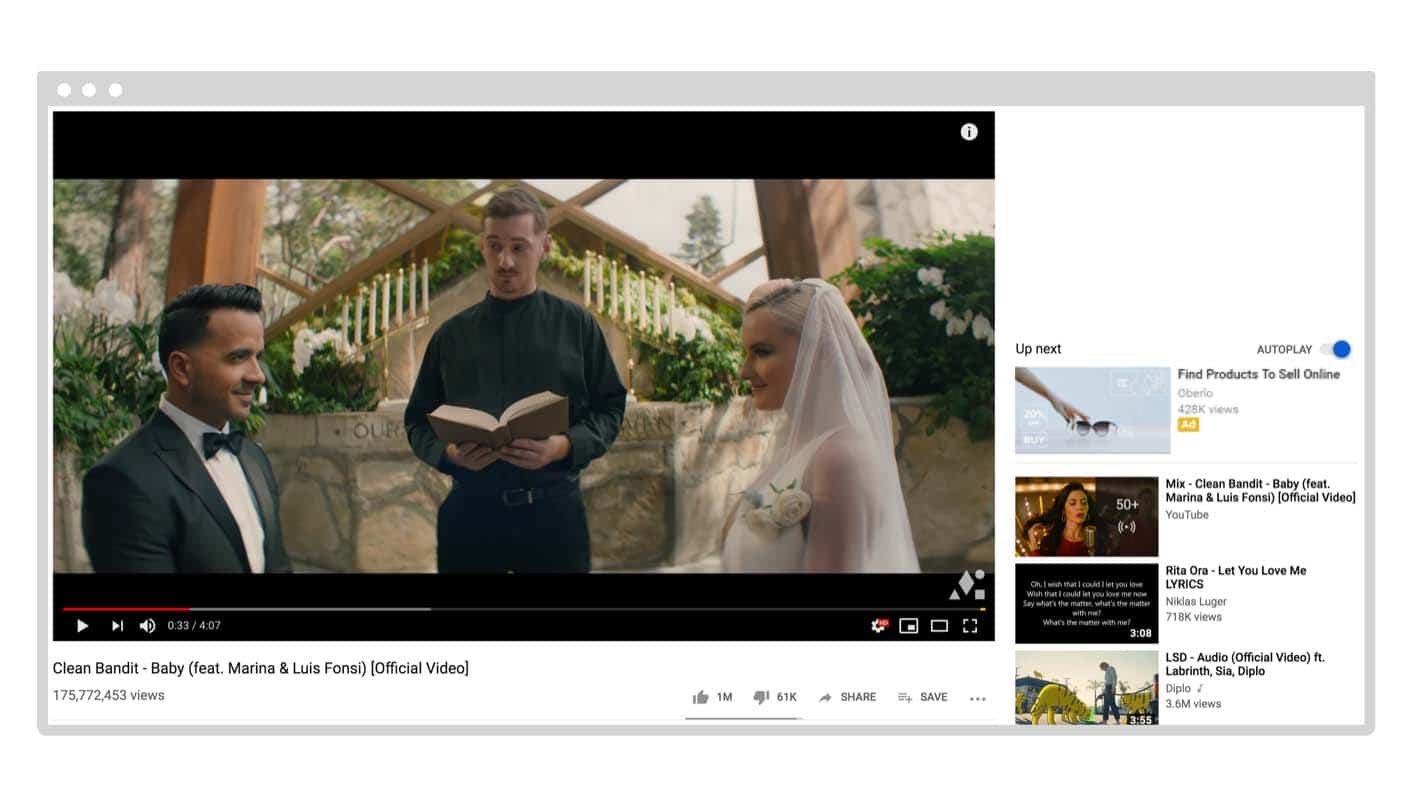Enable theater mode view

coord(939,626)
